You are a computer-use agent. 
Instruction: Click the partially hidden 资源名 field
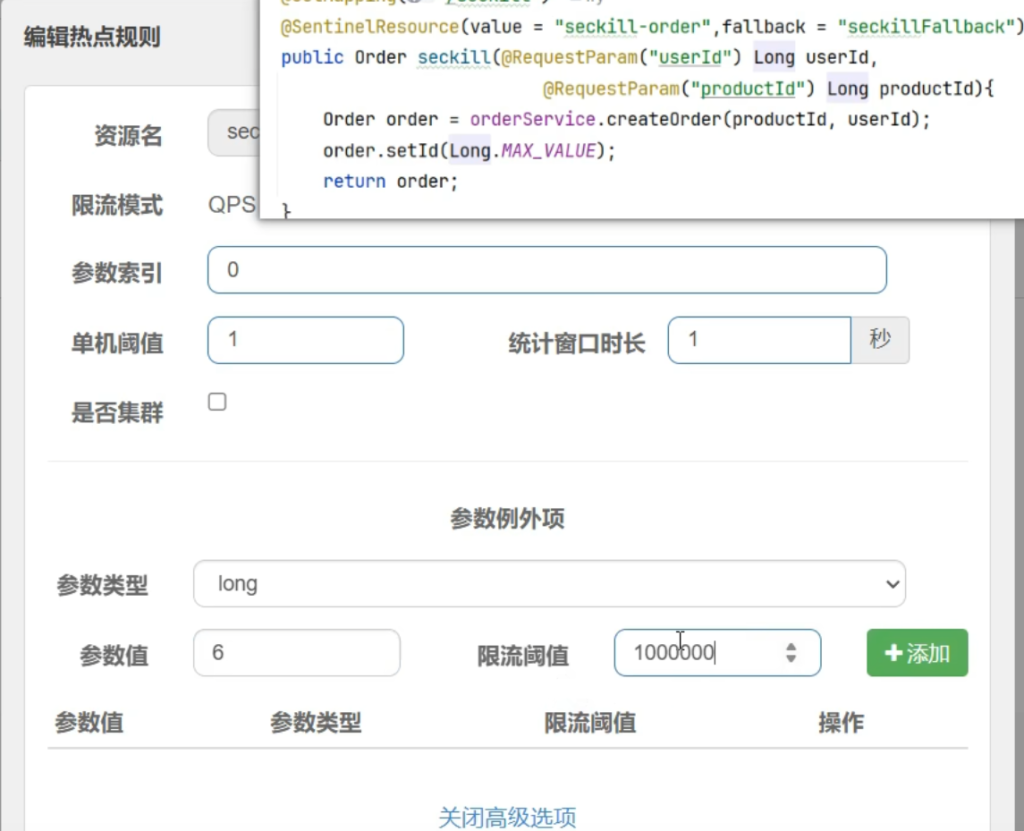point(233,133)
